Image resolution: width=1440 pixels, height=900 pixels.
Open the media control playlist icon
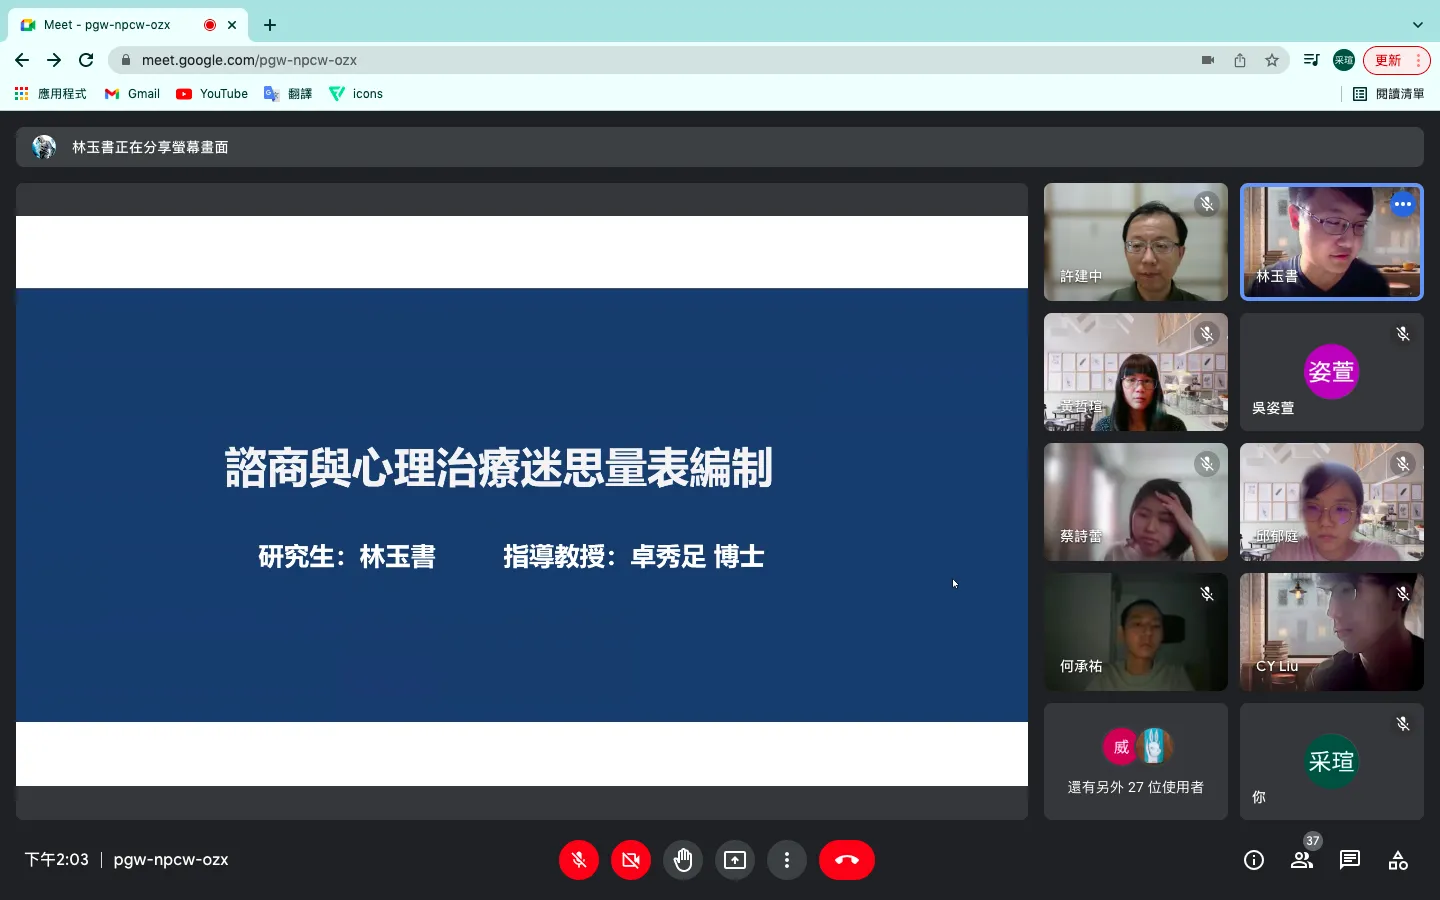[x=1312, y=60]
